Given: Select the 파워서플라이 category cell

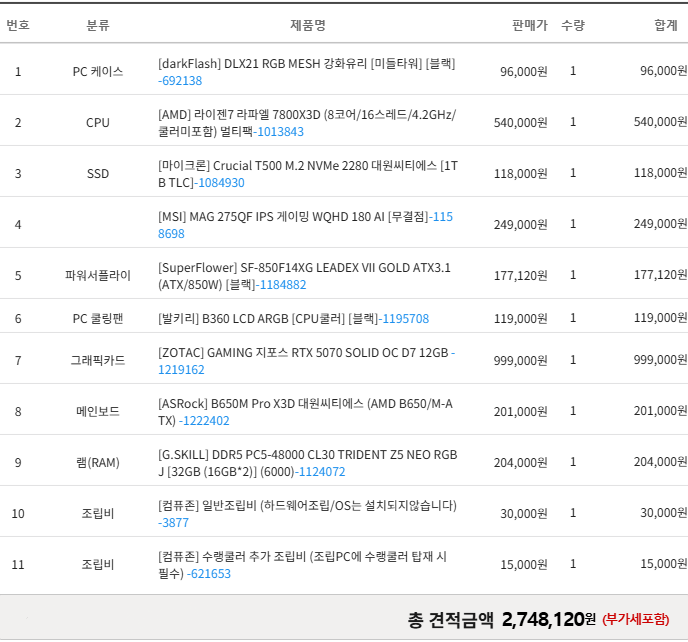Looking at the screenshot, I should point(98,275).
